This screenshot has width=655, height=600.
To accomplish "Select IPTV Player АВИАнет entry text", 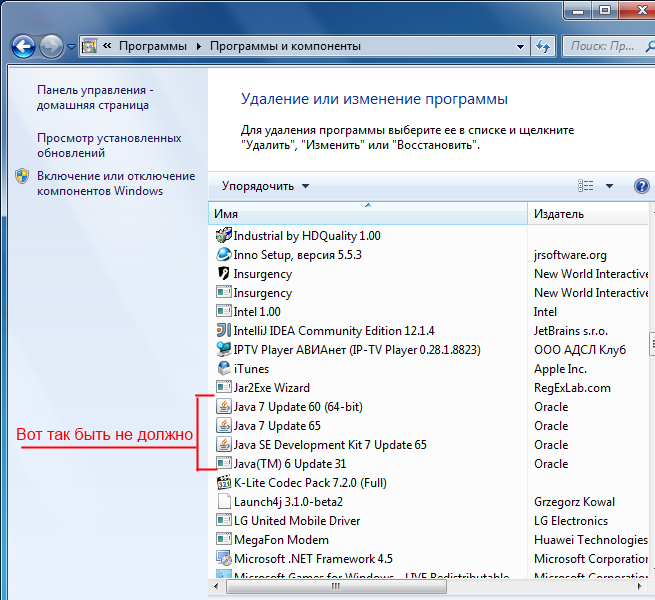I will (x=357, y=350).
